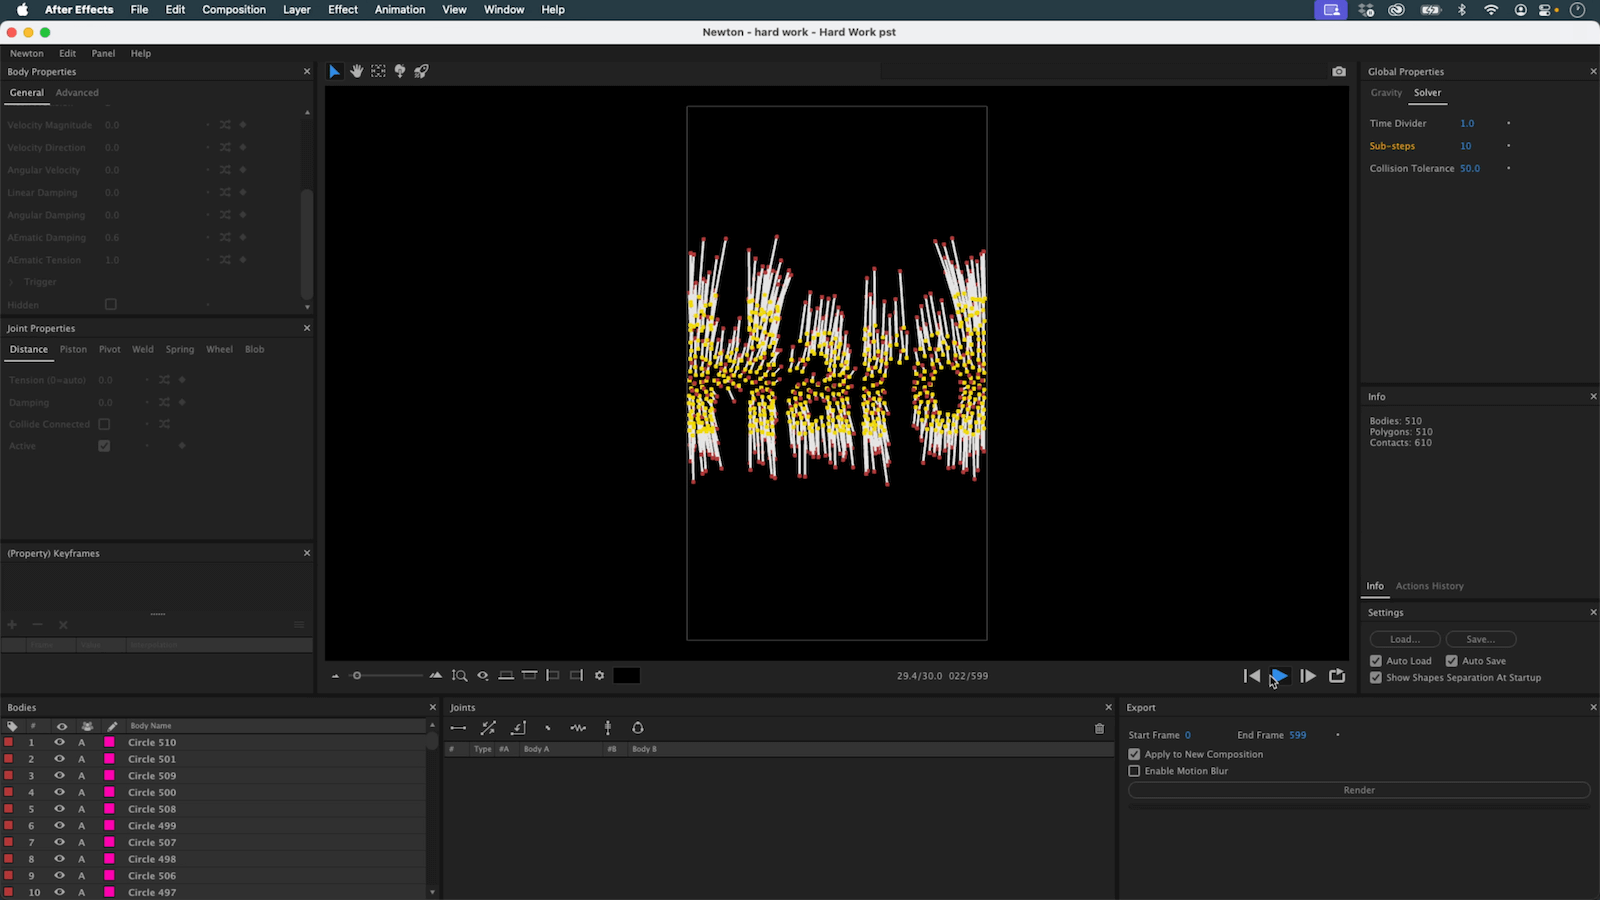Click the Load... settings button

tap(1405, 639)
